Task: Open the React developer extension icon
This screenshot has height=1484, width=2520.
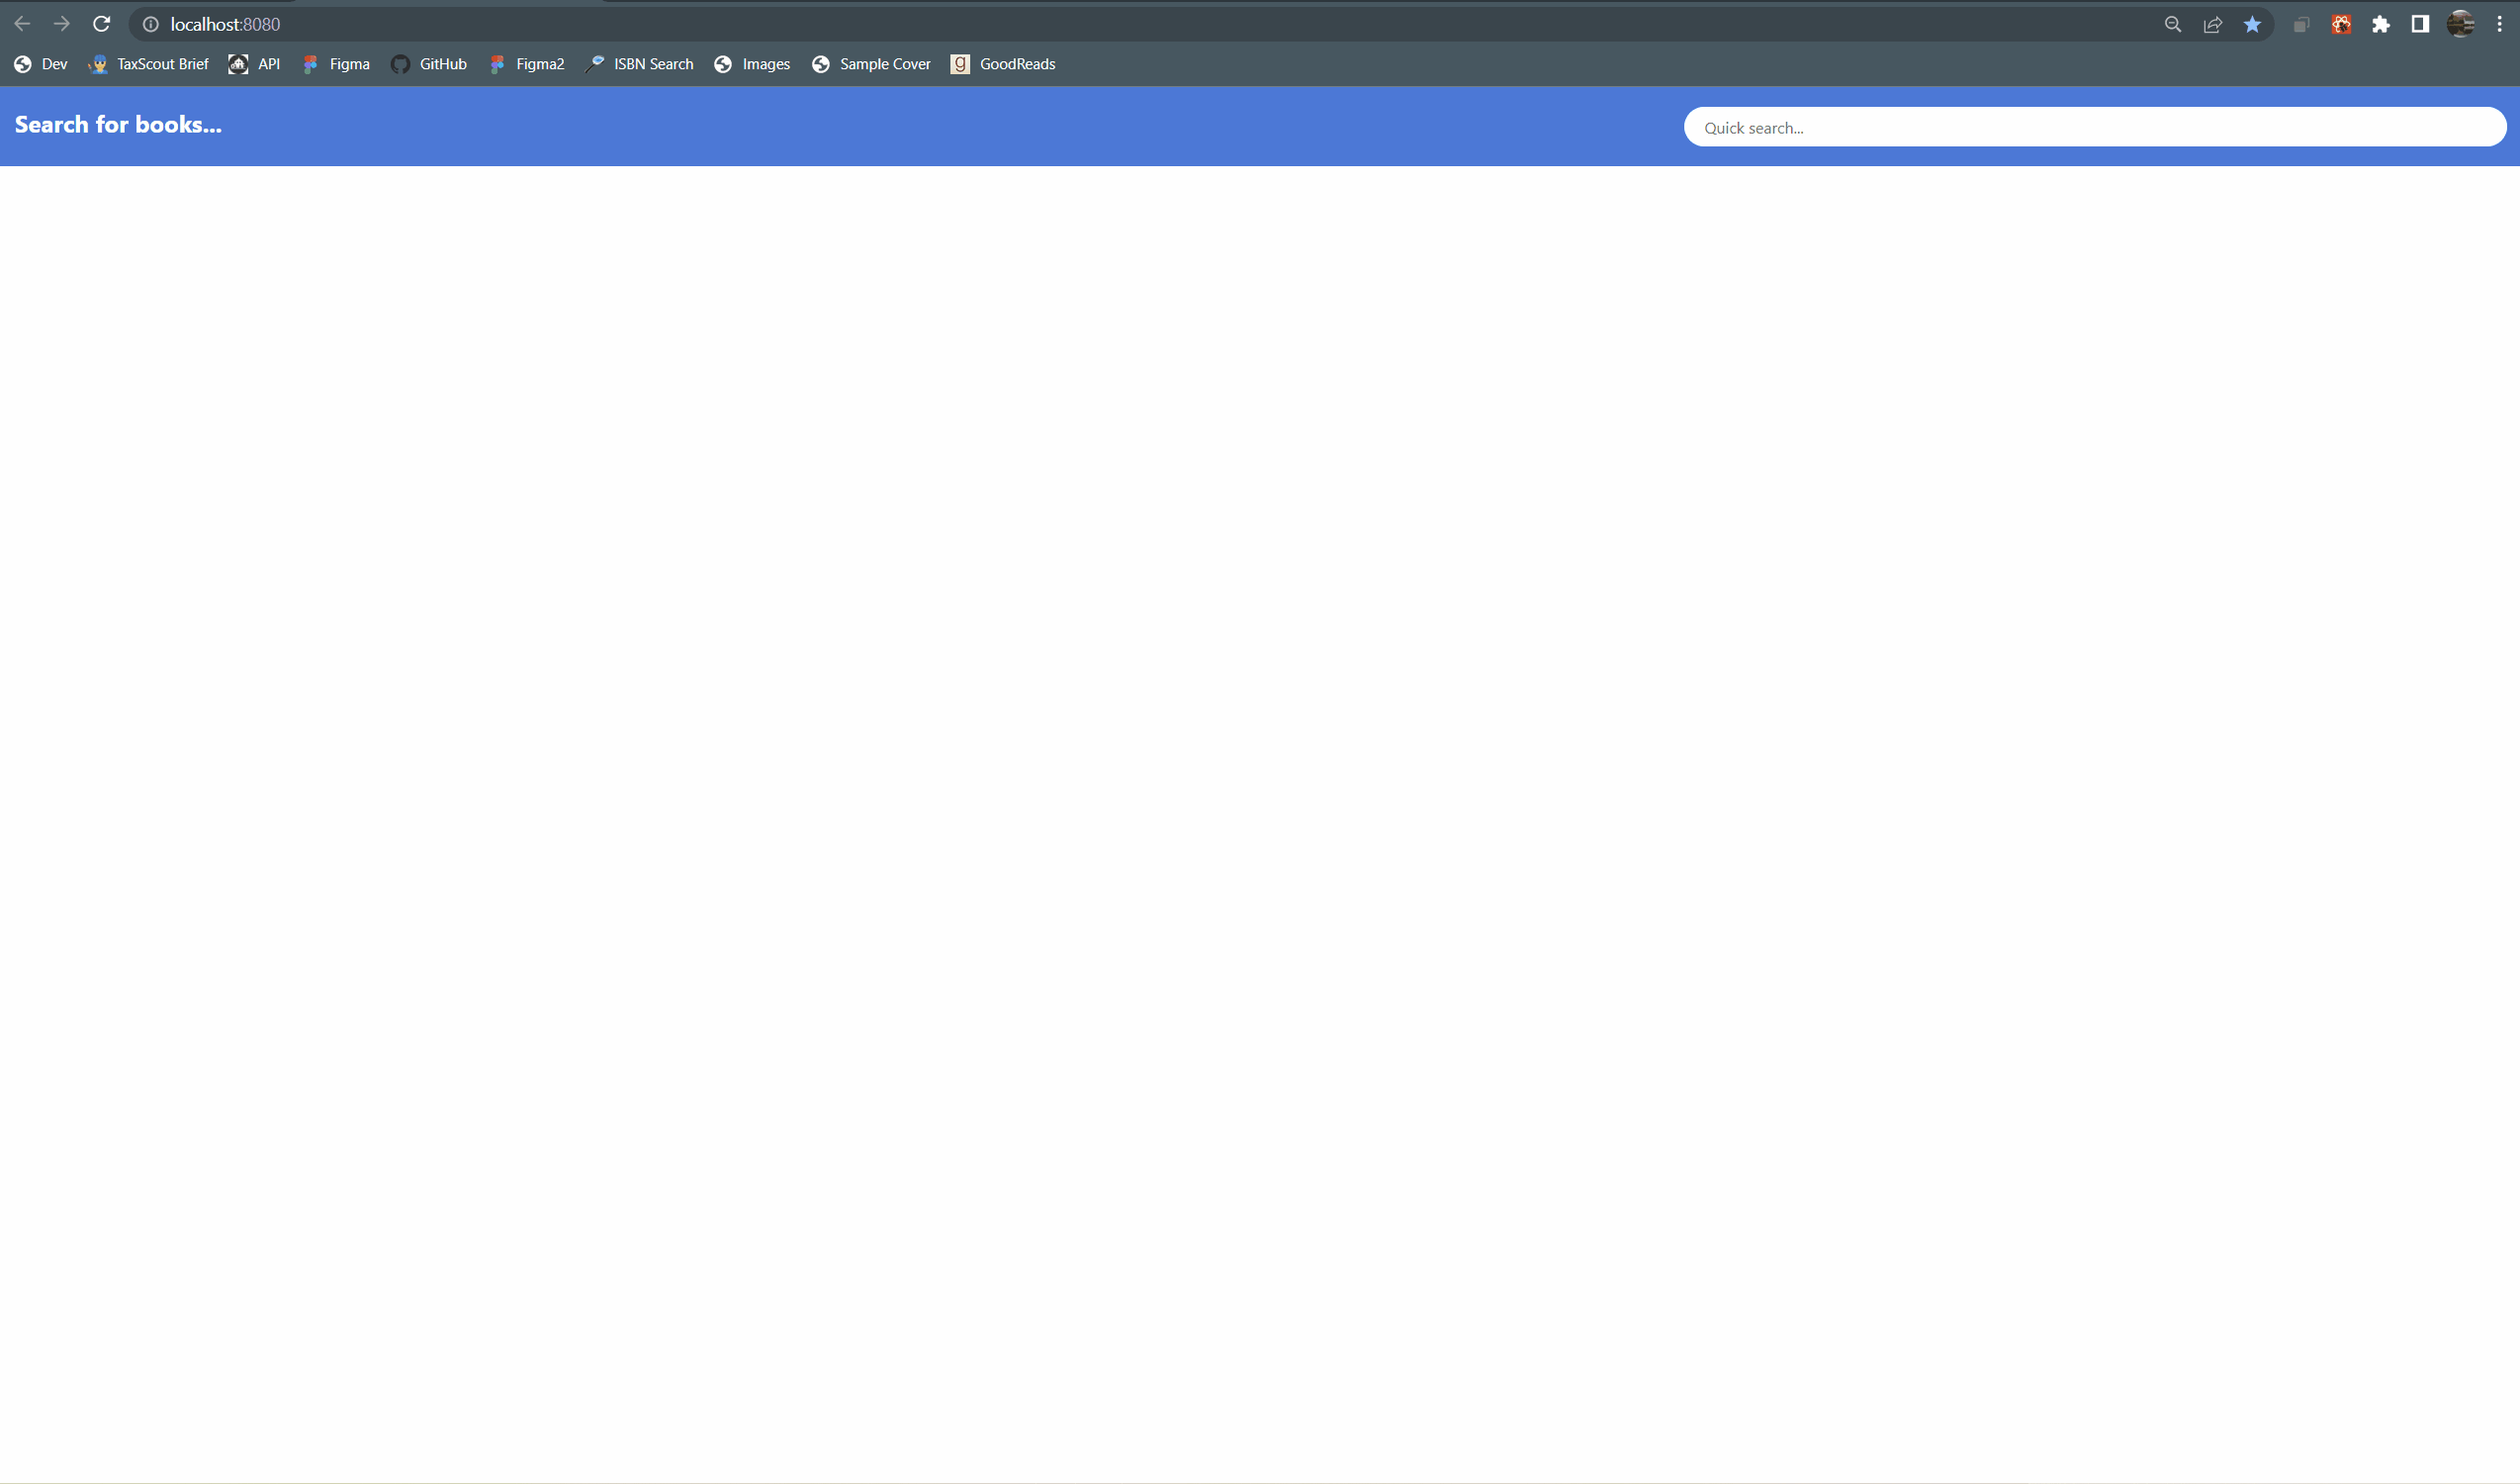Action: [2341, 24]
